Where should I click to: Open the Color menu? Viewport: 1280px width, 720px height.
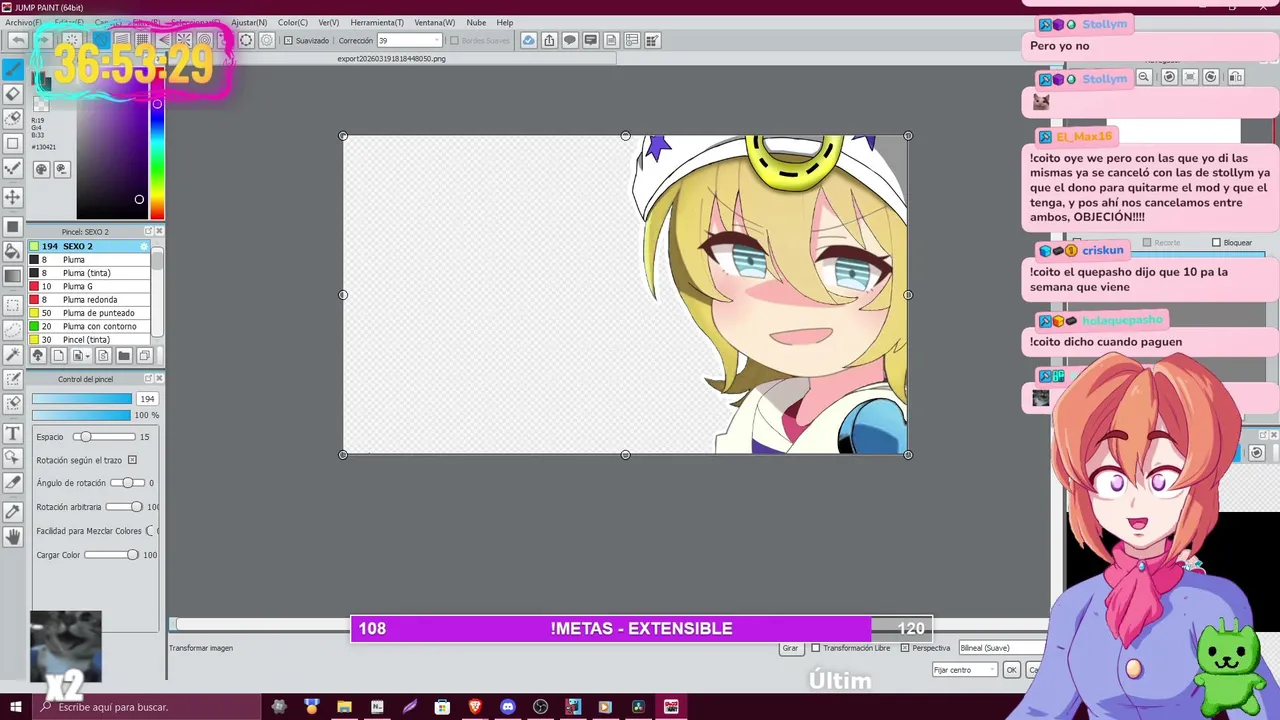pos(293,22)
